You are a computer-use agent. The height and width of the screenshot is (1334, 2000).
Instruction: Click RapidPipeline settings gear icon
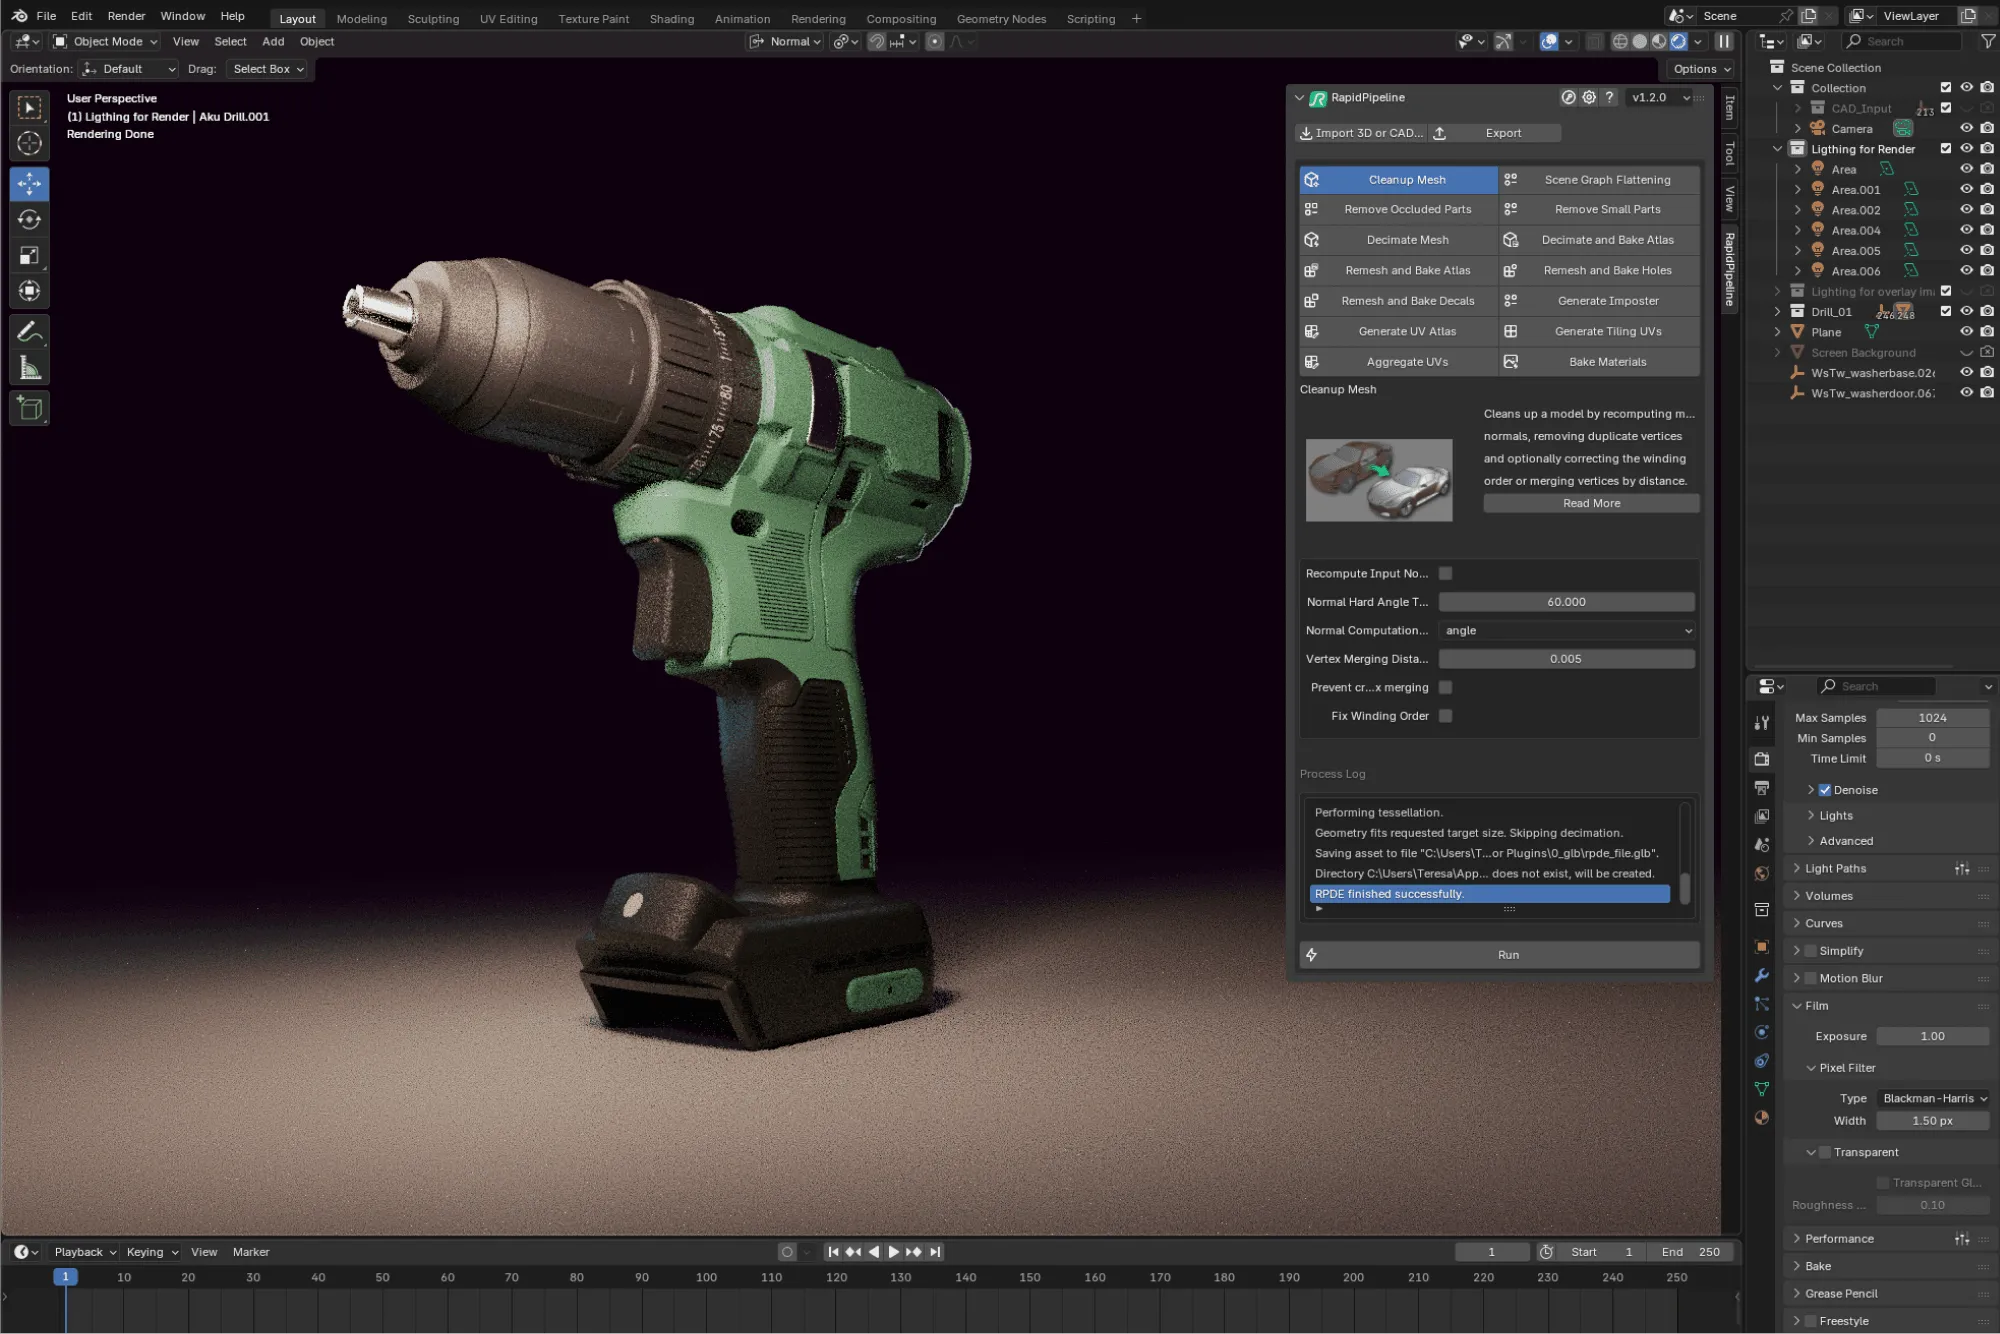[x=1589, y=98]
